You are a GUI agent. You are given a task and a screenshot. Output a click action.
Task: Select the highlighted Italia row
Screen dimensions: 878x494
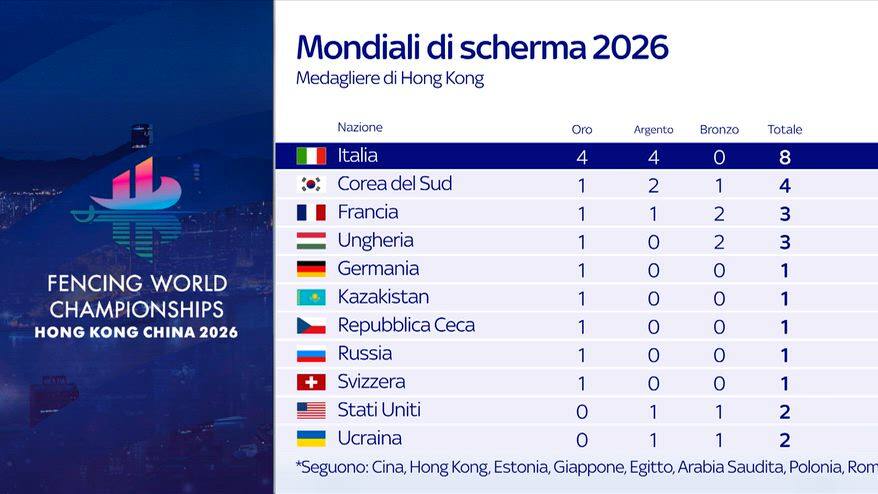(576, 156)
